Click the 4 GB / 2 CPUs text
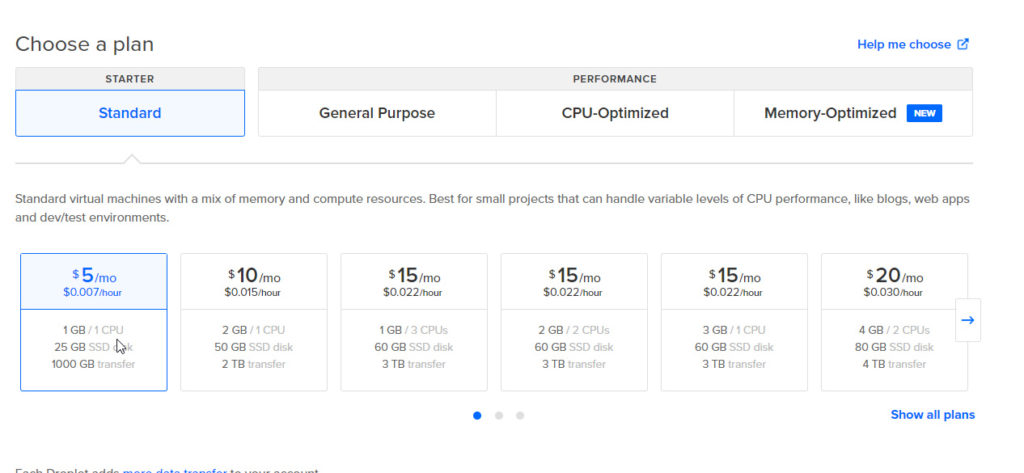This screenshot has height=473, width=1024. 894,330
